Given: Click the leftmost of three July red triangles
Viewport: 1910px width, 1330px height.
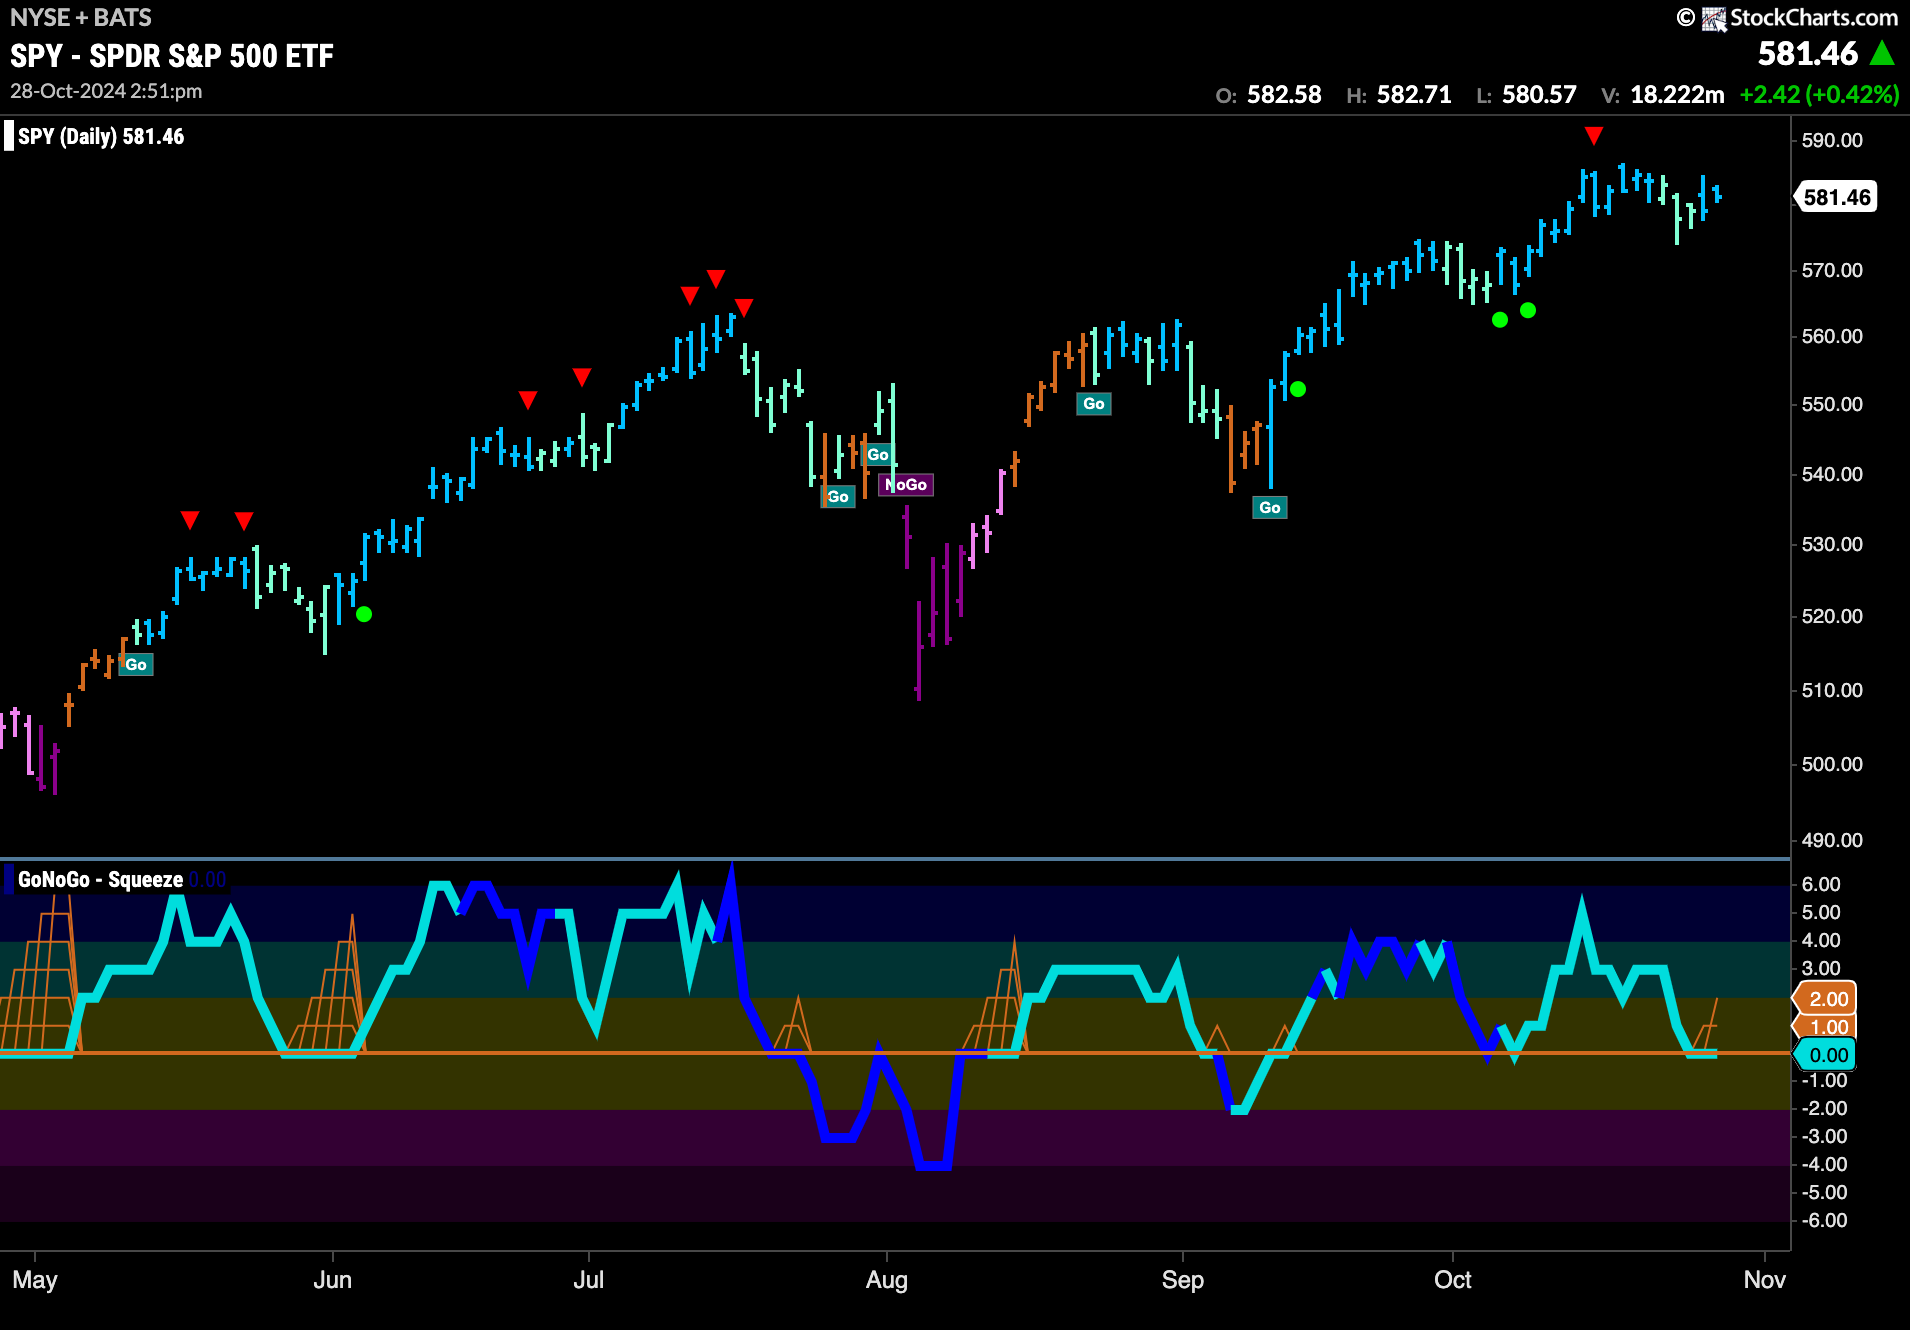Looking at the screenshot, I should click(x=690, y=295).
